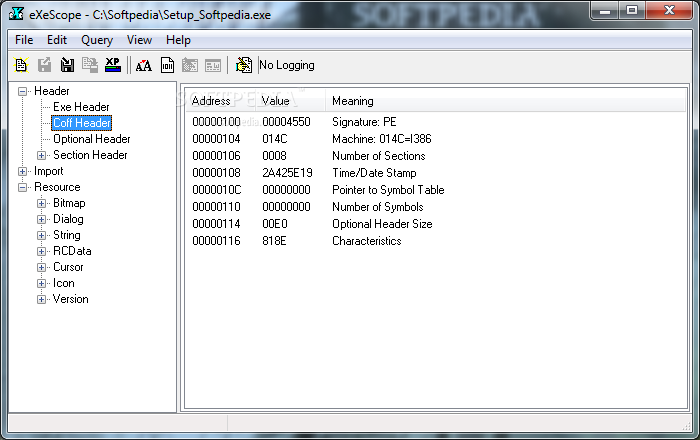
Task: Select the Section Header tree item
Action: point(90,155)
